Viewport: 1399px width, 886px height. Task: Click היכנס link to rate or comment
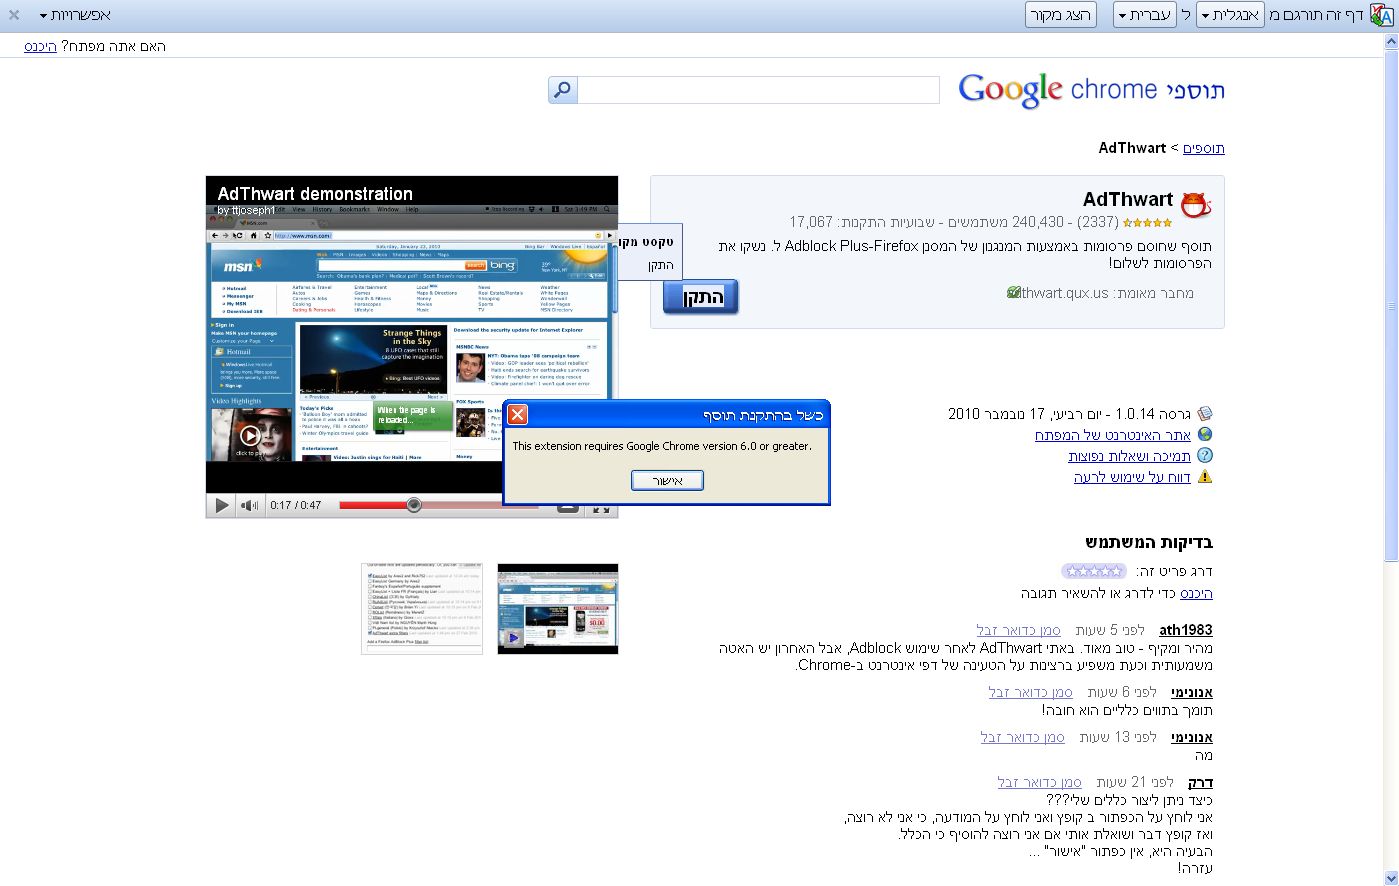pyautogui.click(x=1196, y=593)
